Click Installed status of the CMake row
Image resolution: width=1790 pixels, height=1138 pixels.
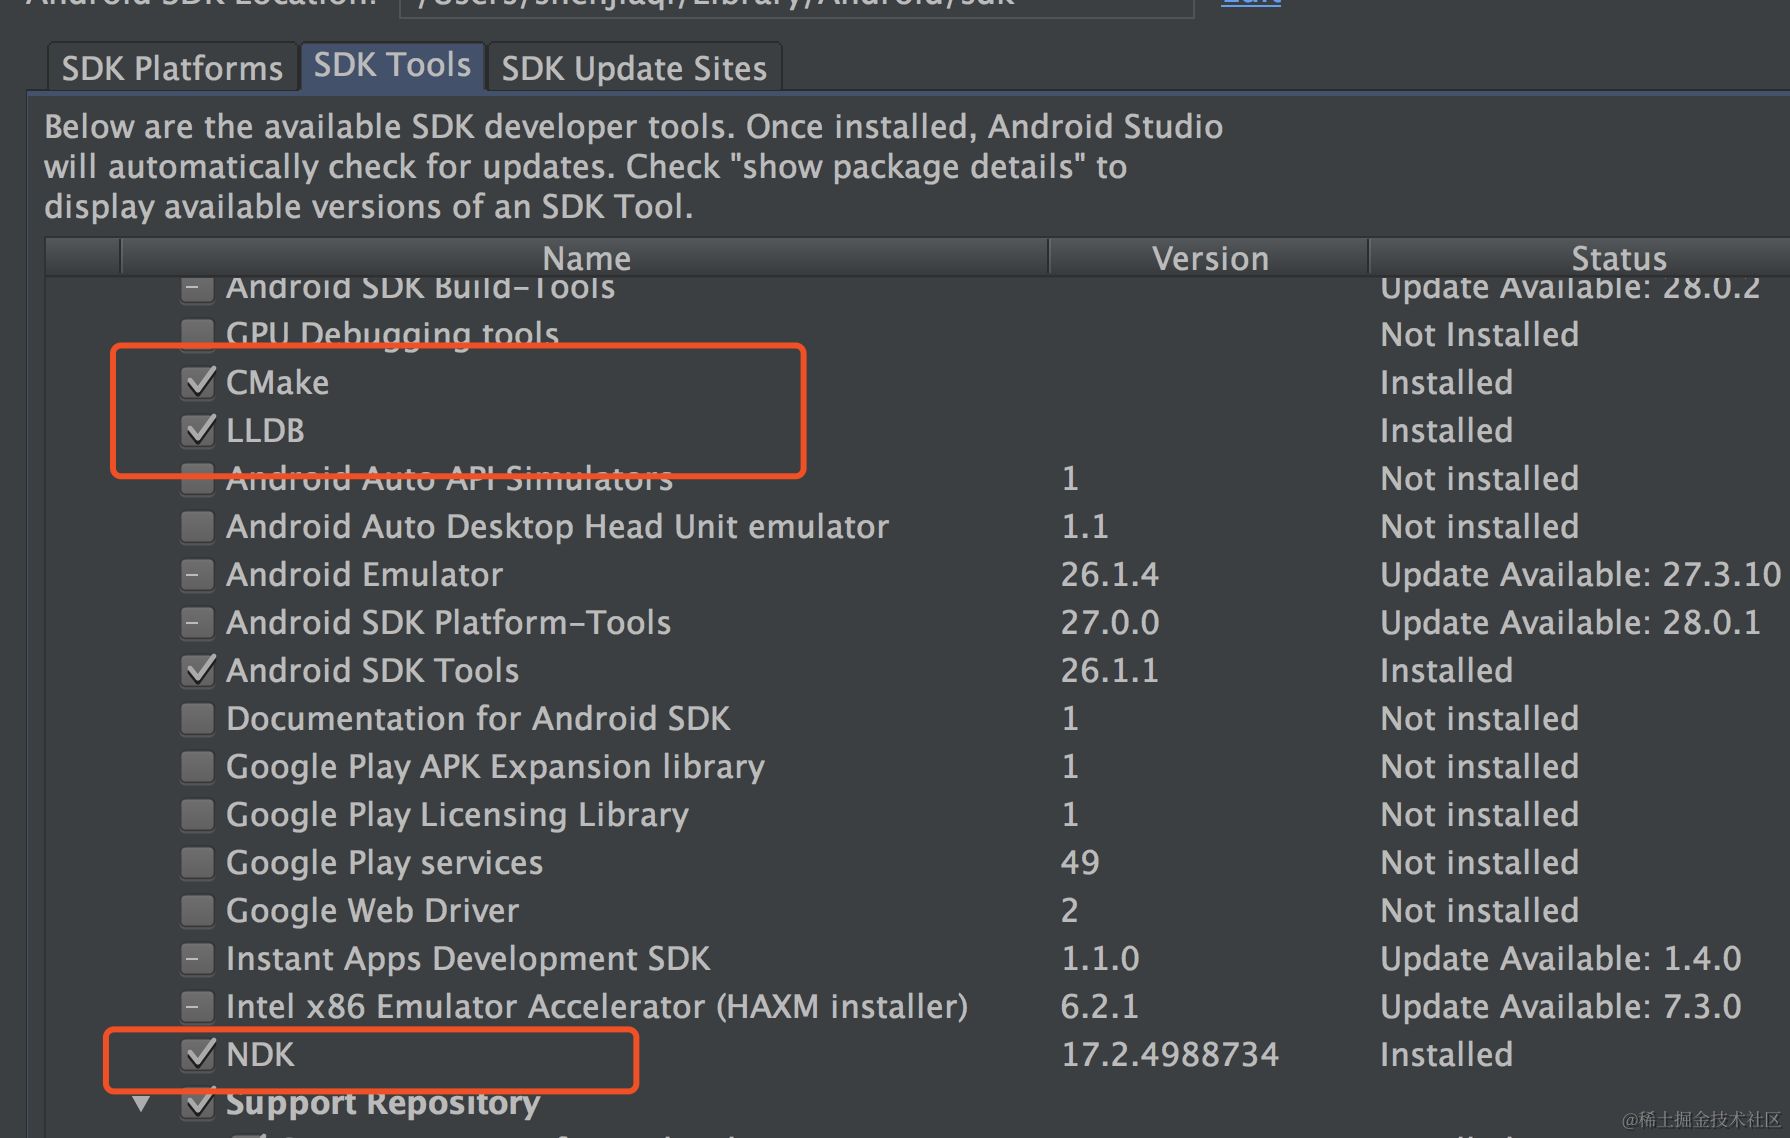pyautogui.click(x=1446, y=382)
